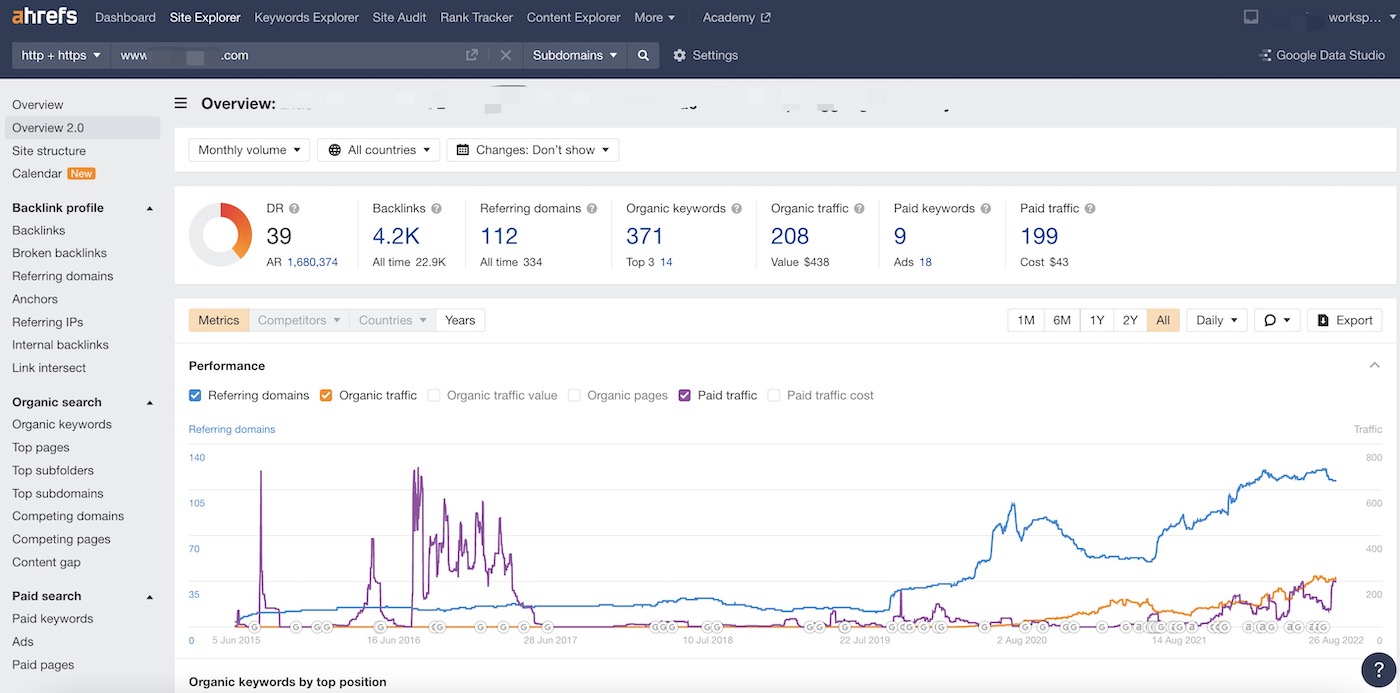Select the Metrics tab

tap(219, 320)
